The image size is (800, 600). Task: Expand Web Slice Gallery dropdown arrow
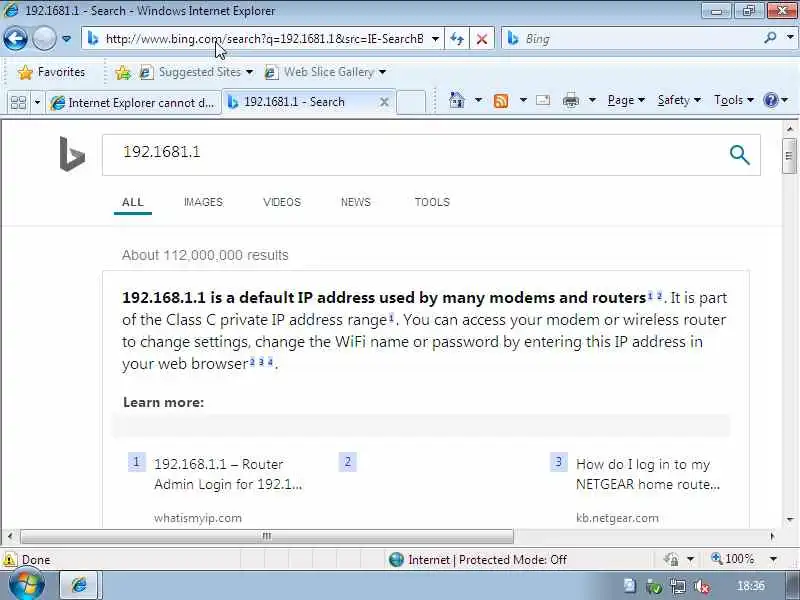(383, 72)
